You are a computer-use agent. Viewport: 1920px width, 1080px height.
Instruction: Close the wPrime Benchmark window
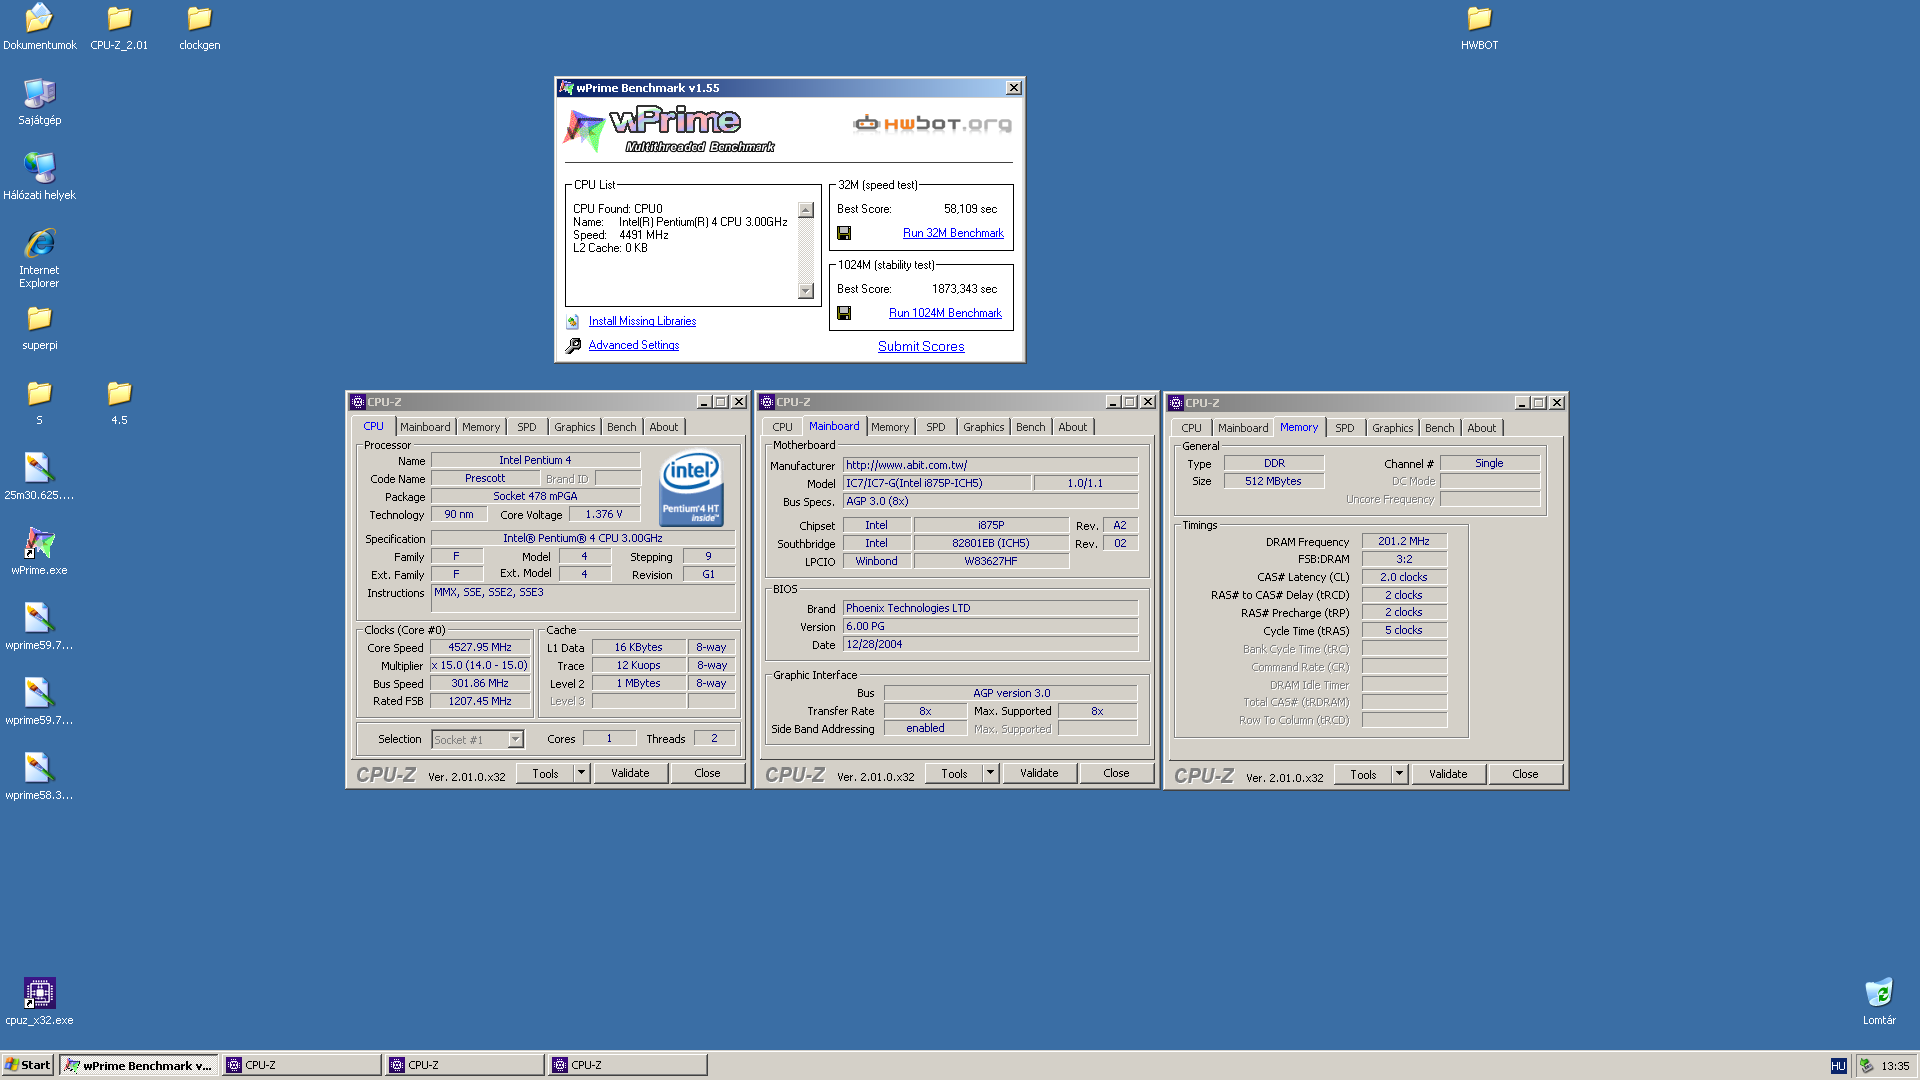click(x=1013, y=88)
